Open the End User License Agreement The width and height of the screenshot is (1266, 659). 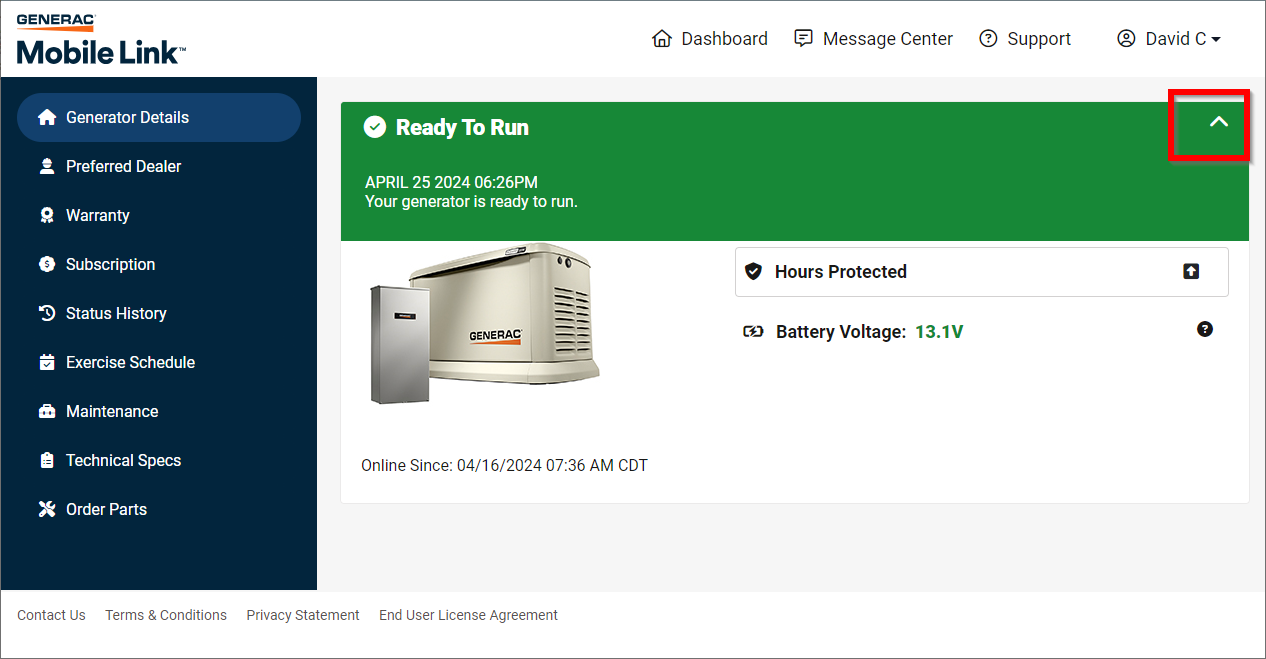[x=468, y=615]
